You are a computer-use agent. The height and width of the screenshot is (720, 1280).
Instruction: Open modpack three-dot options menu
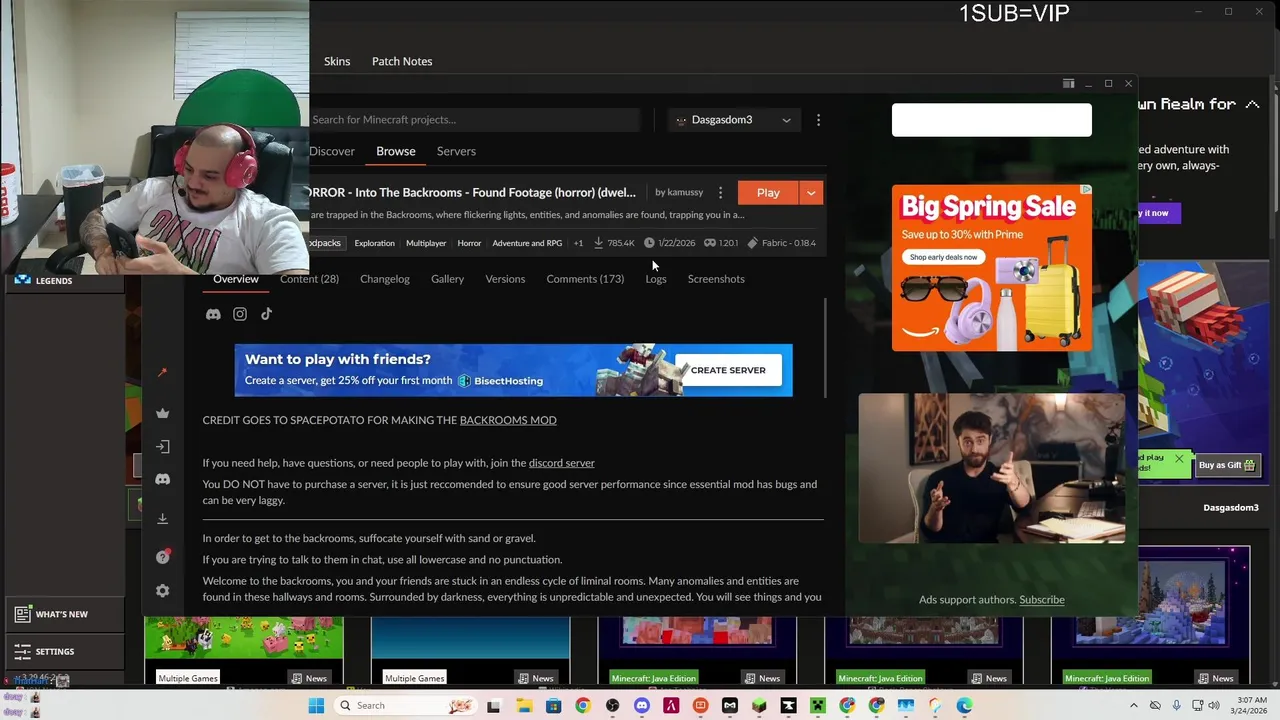coord(720,192)
